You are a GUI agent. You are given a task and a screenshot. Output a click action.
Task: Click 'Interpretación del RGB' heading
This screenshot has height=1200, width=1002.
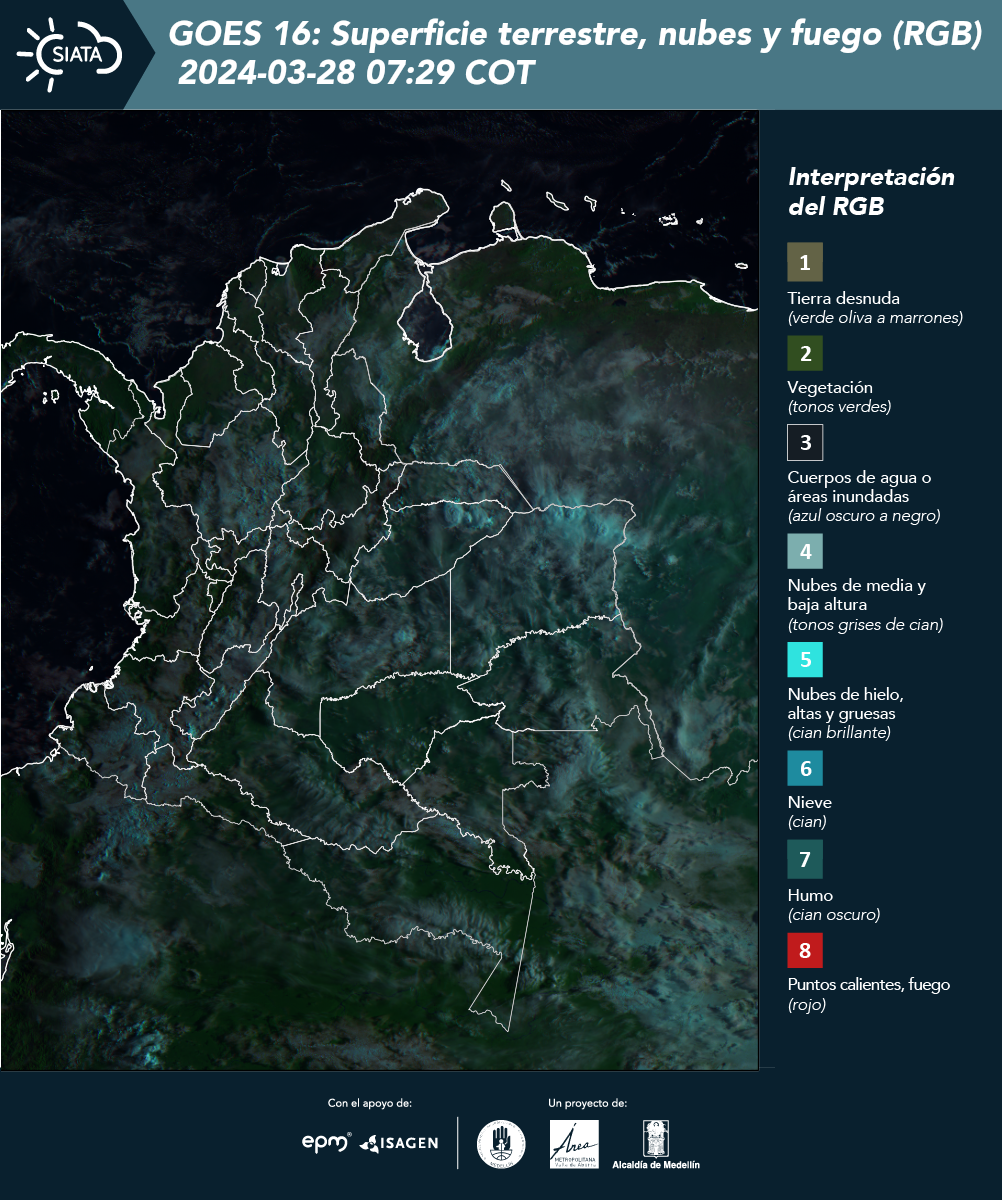click(871, 192)
